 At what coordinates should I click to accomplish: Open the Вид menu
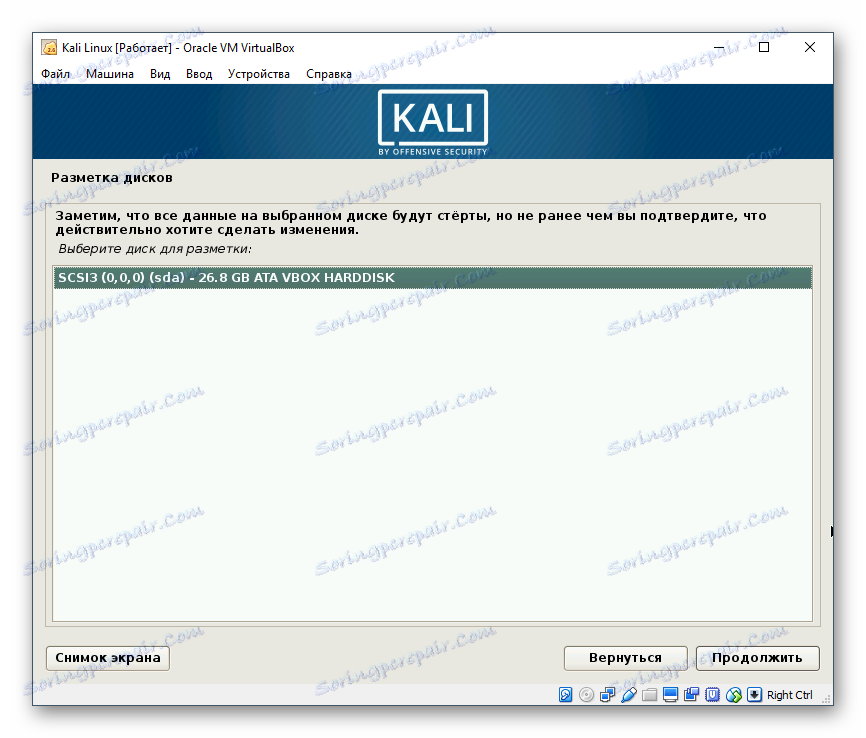pos(160,73)
